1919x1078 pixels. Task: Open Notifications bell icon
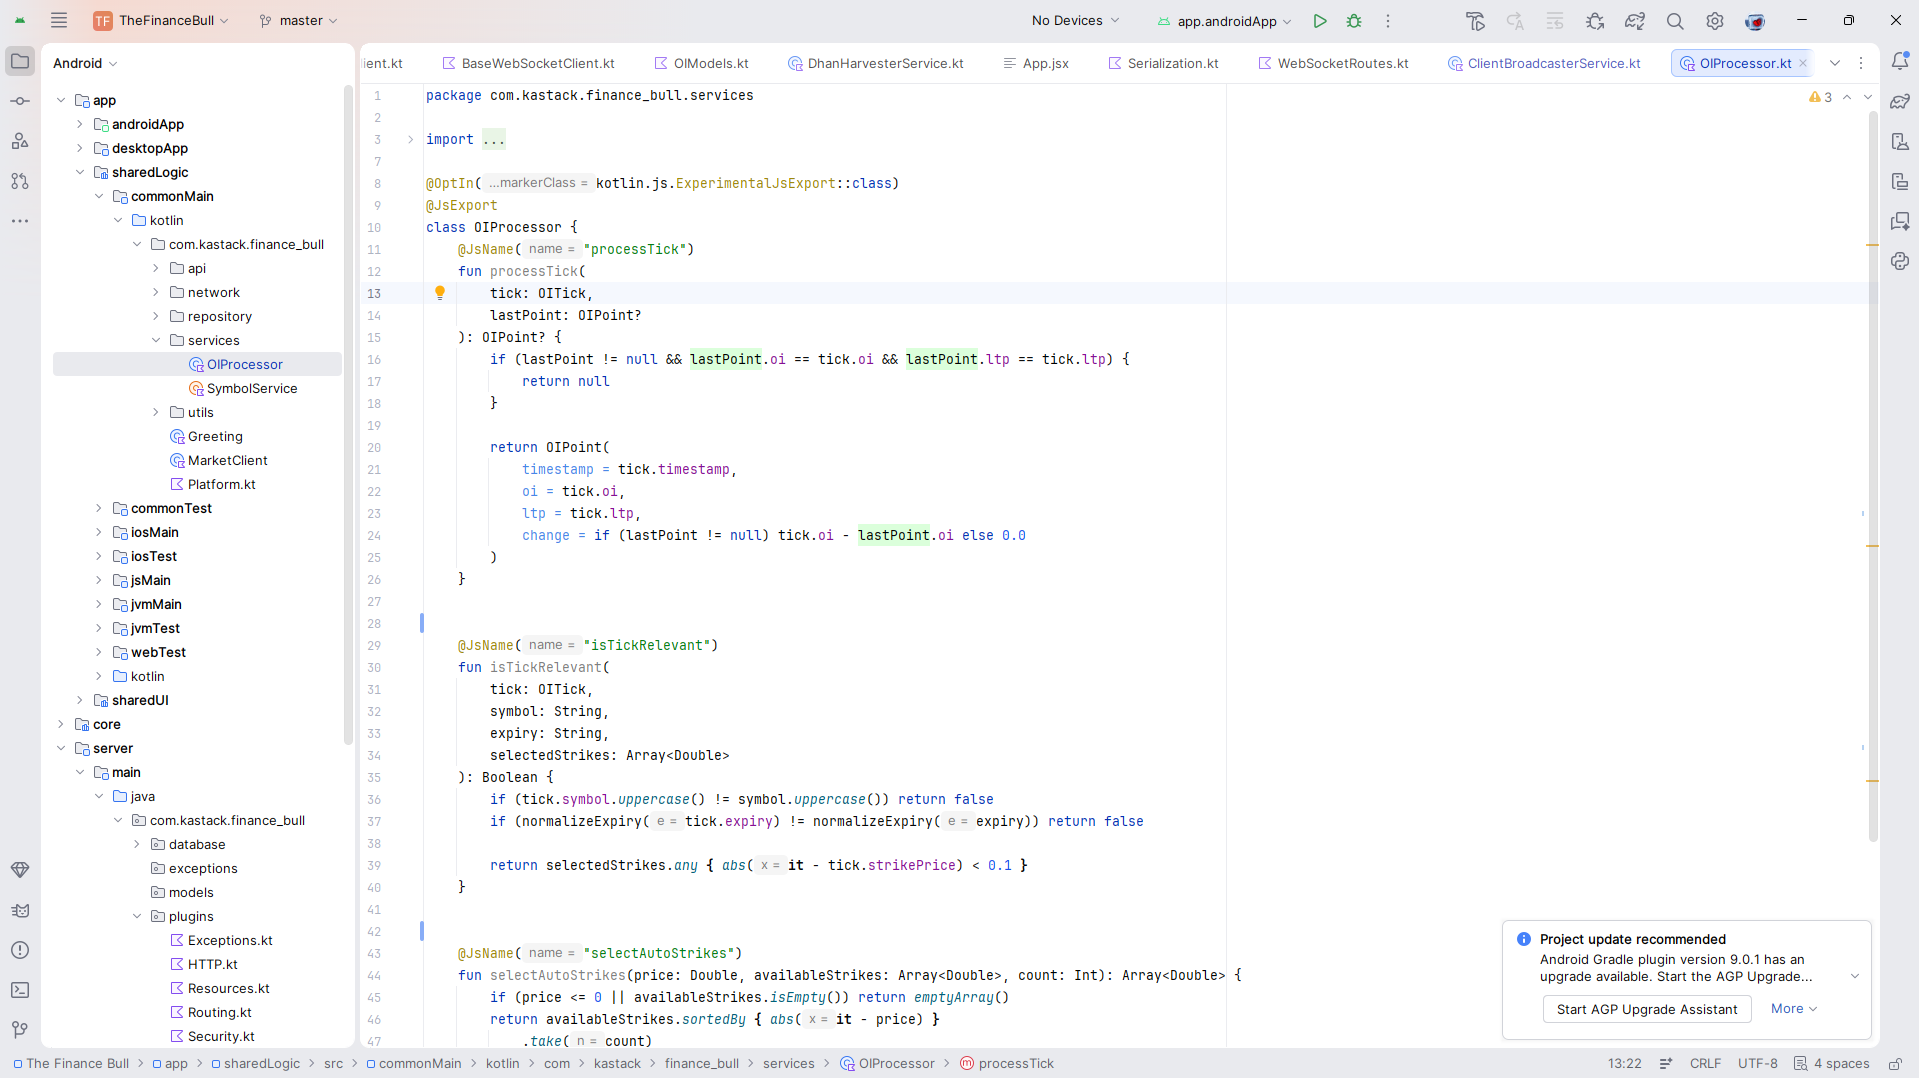pyautogui.click(x=1900, y=61)
